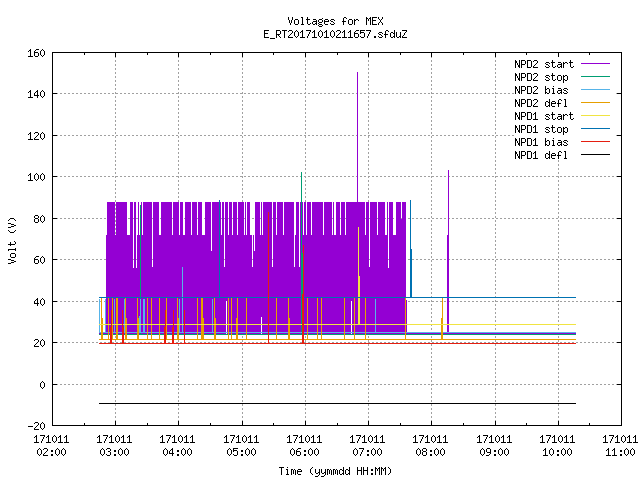Click the x-axis tick label 171011 09:00
The width and height of the screenshot is (640, 480).
pyautogui.click(x=494, y=446)
